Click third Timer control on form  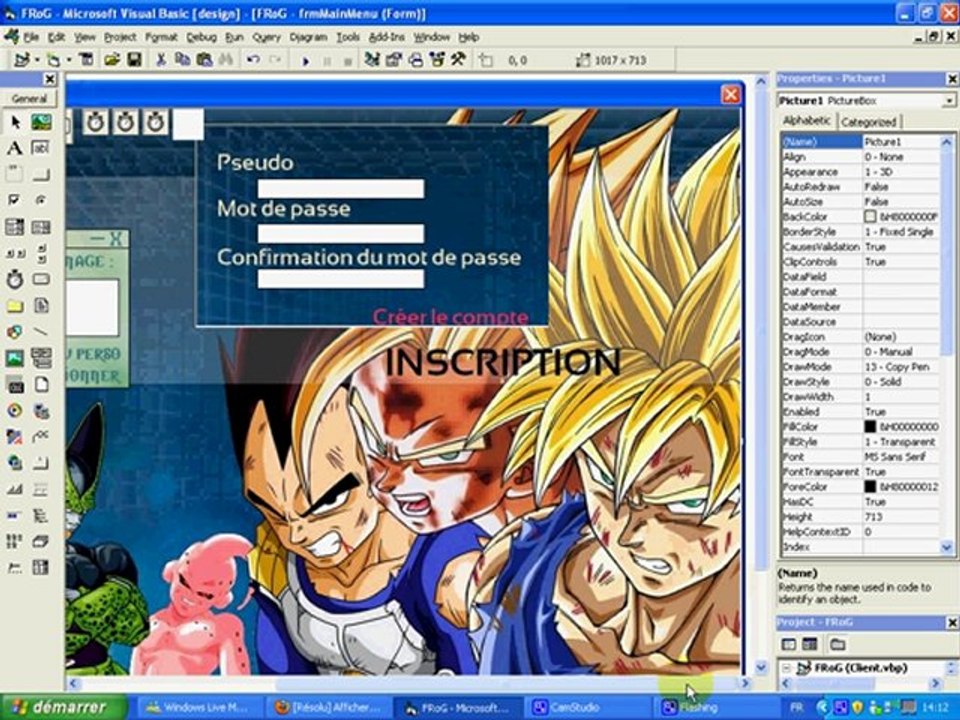coord(156,122)
